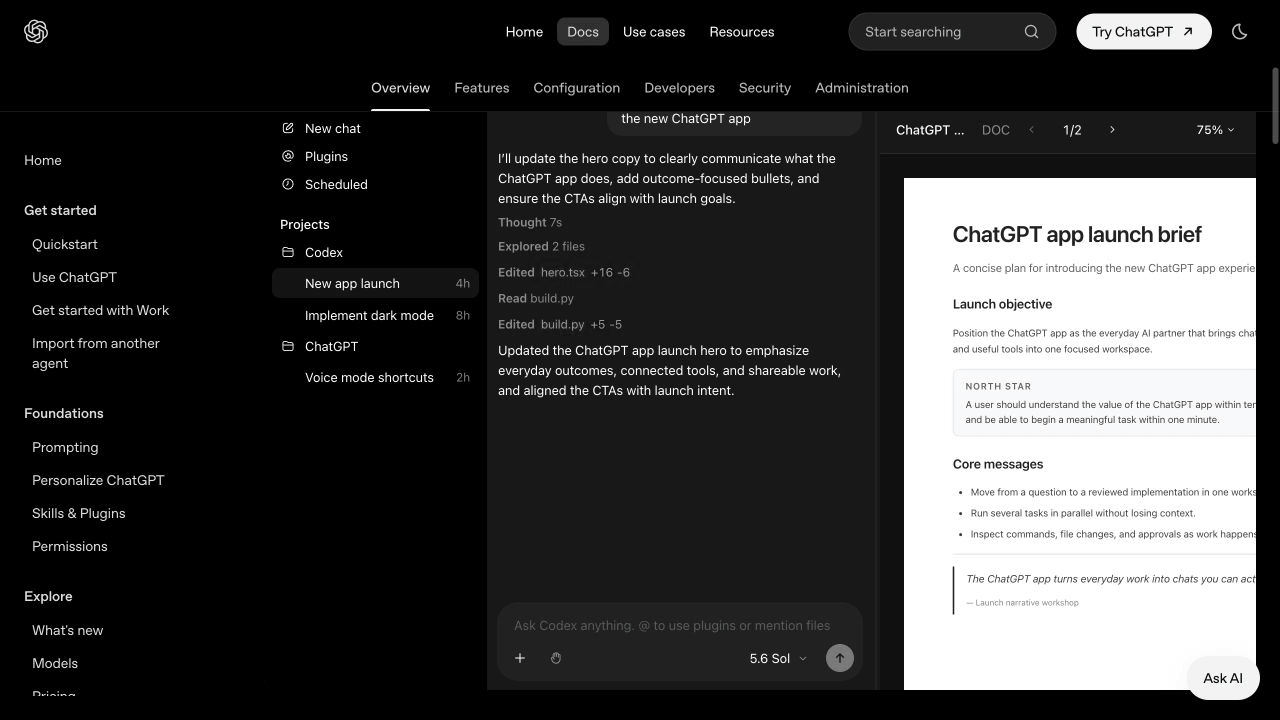Click the Projects section heading
The width and height of the screenshot is (1280, 720).
click(x=305, y=224)
